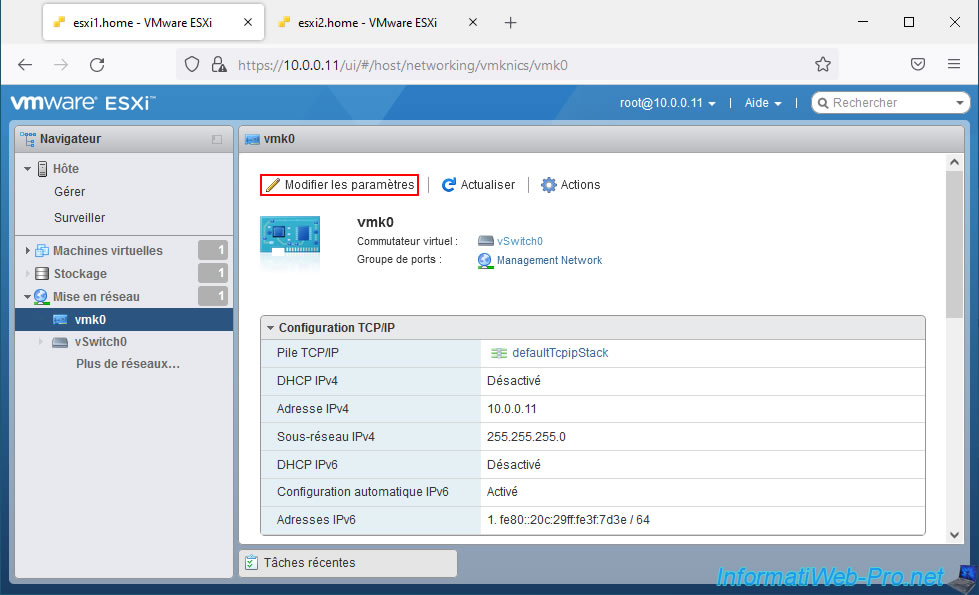Open the vSwitch0 virtual switch link
This screenshot has width=979, height=595.
[519, 241]
